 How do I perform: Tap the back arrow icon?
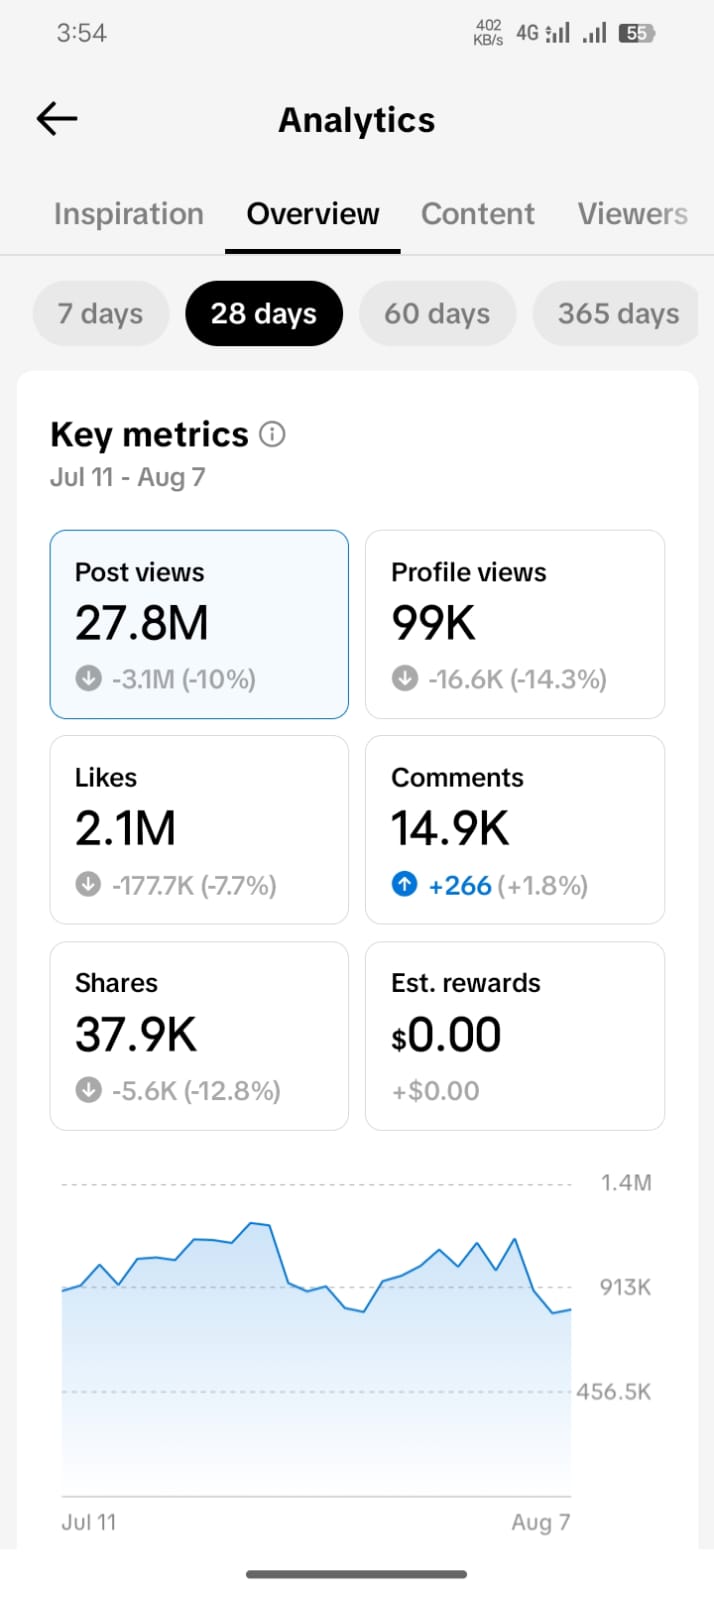point(57,119)
